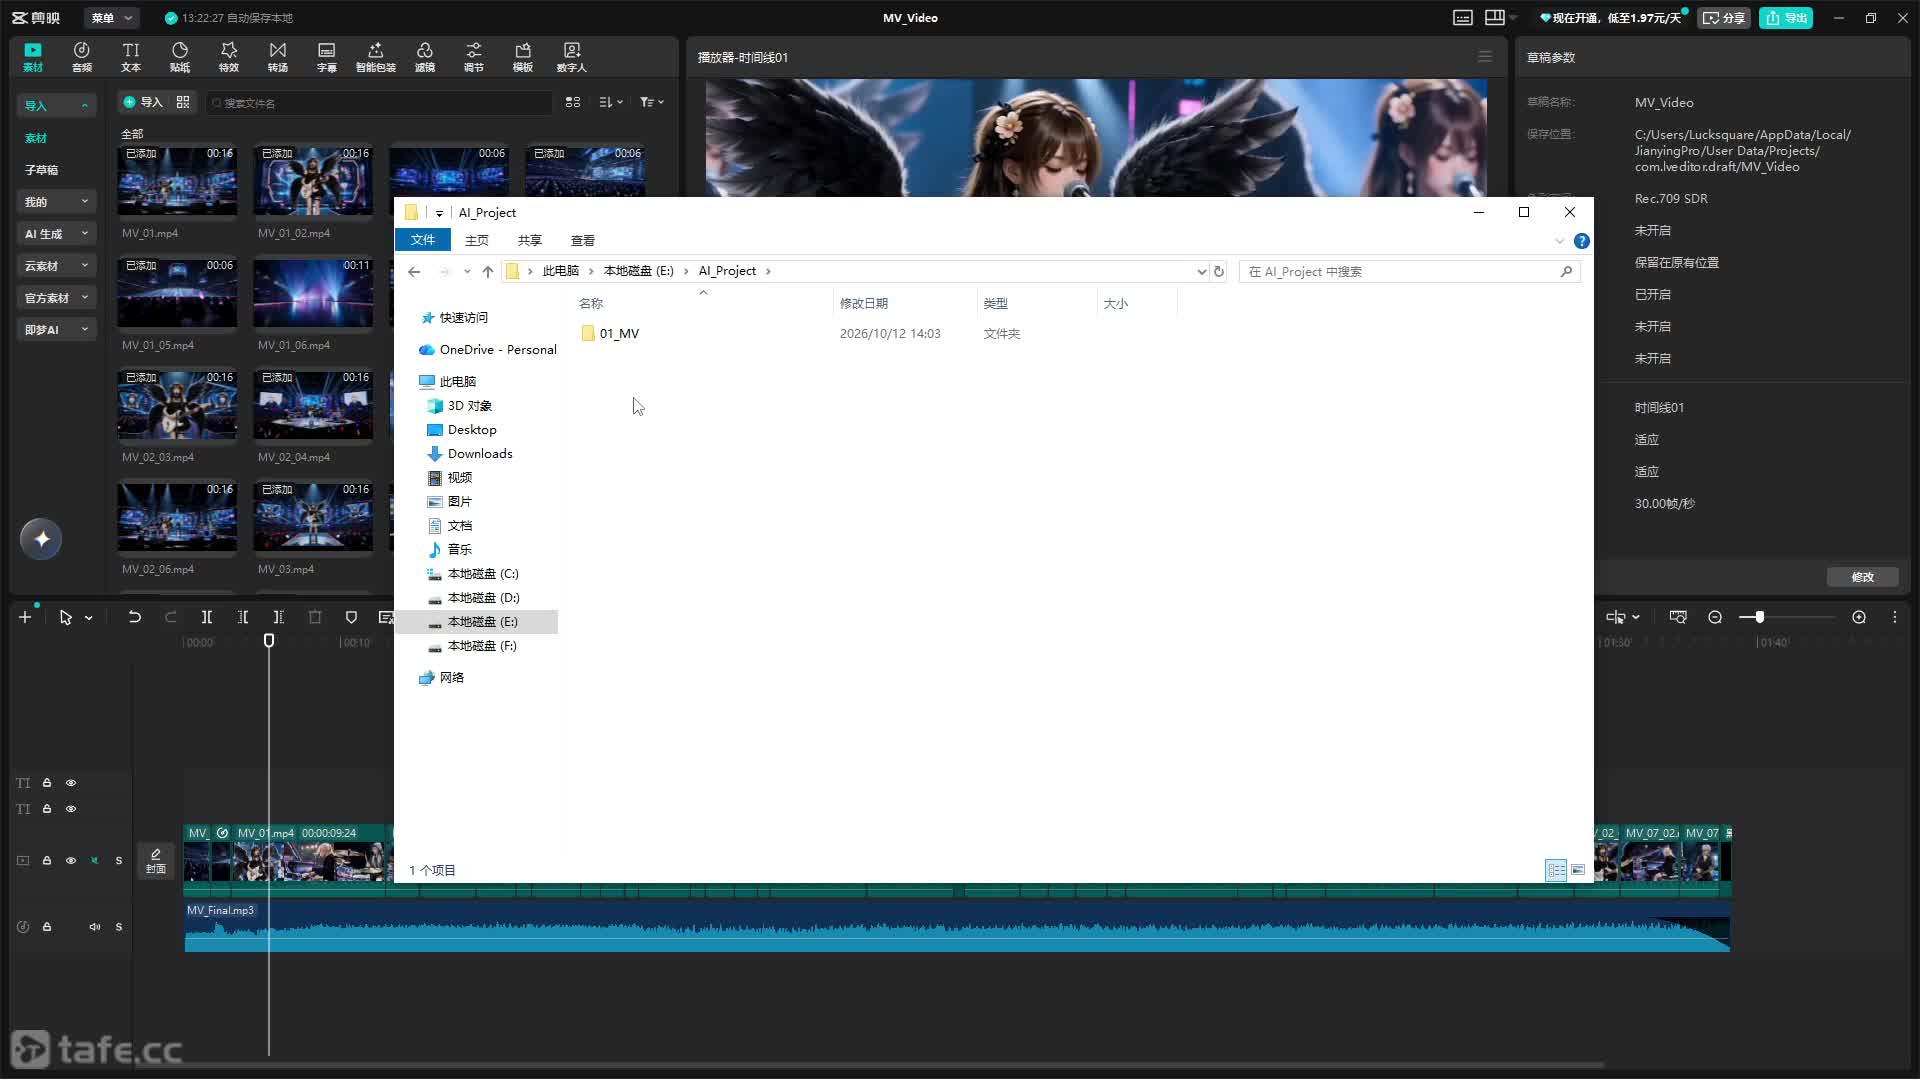Open the 数字人 digital human panel
The width and height of the screenshot is (1920, 1080).
click(572, 57)
